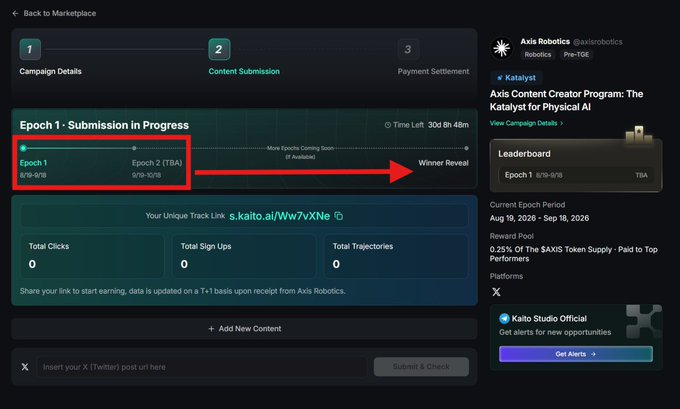Image resolution: width=680 pixels, height=409 pixels.
Task: Click the Reward Pool description text
Action: click(573, 254)
